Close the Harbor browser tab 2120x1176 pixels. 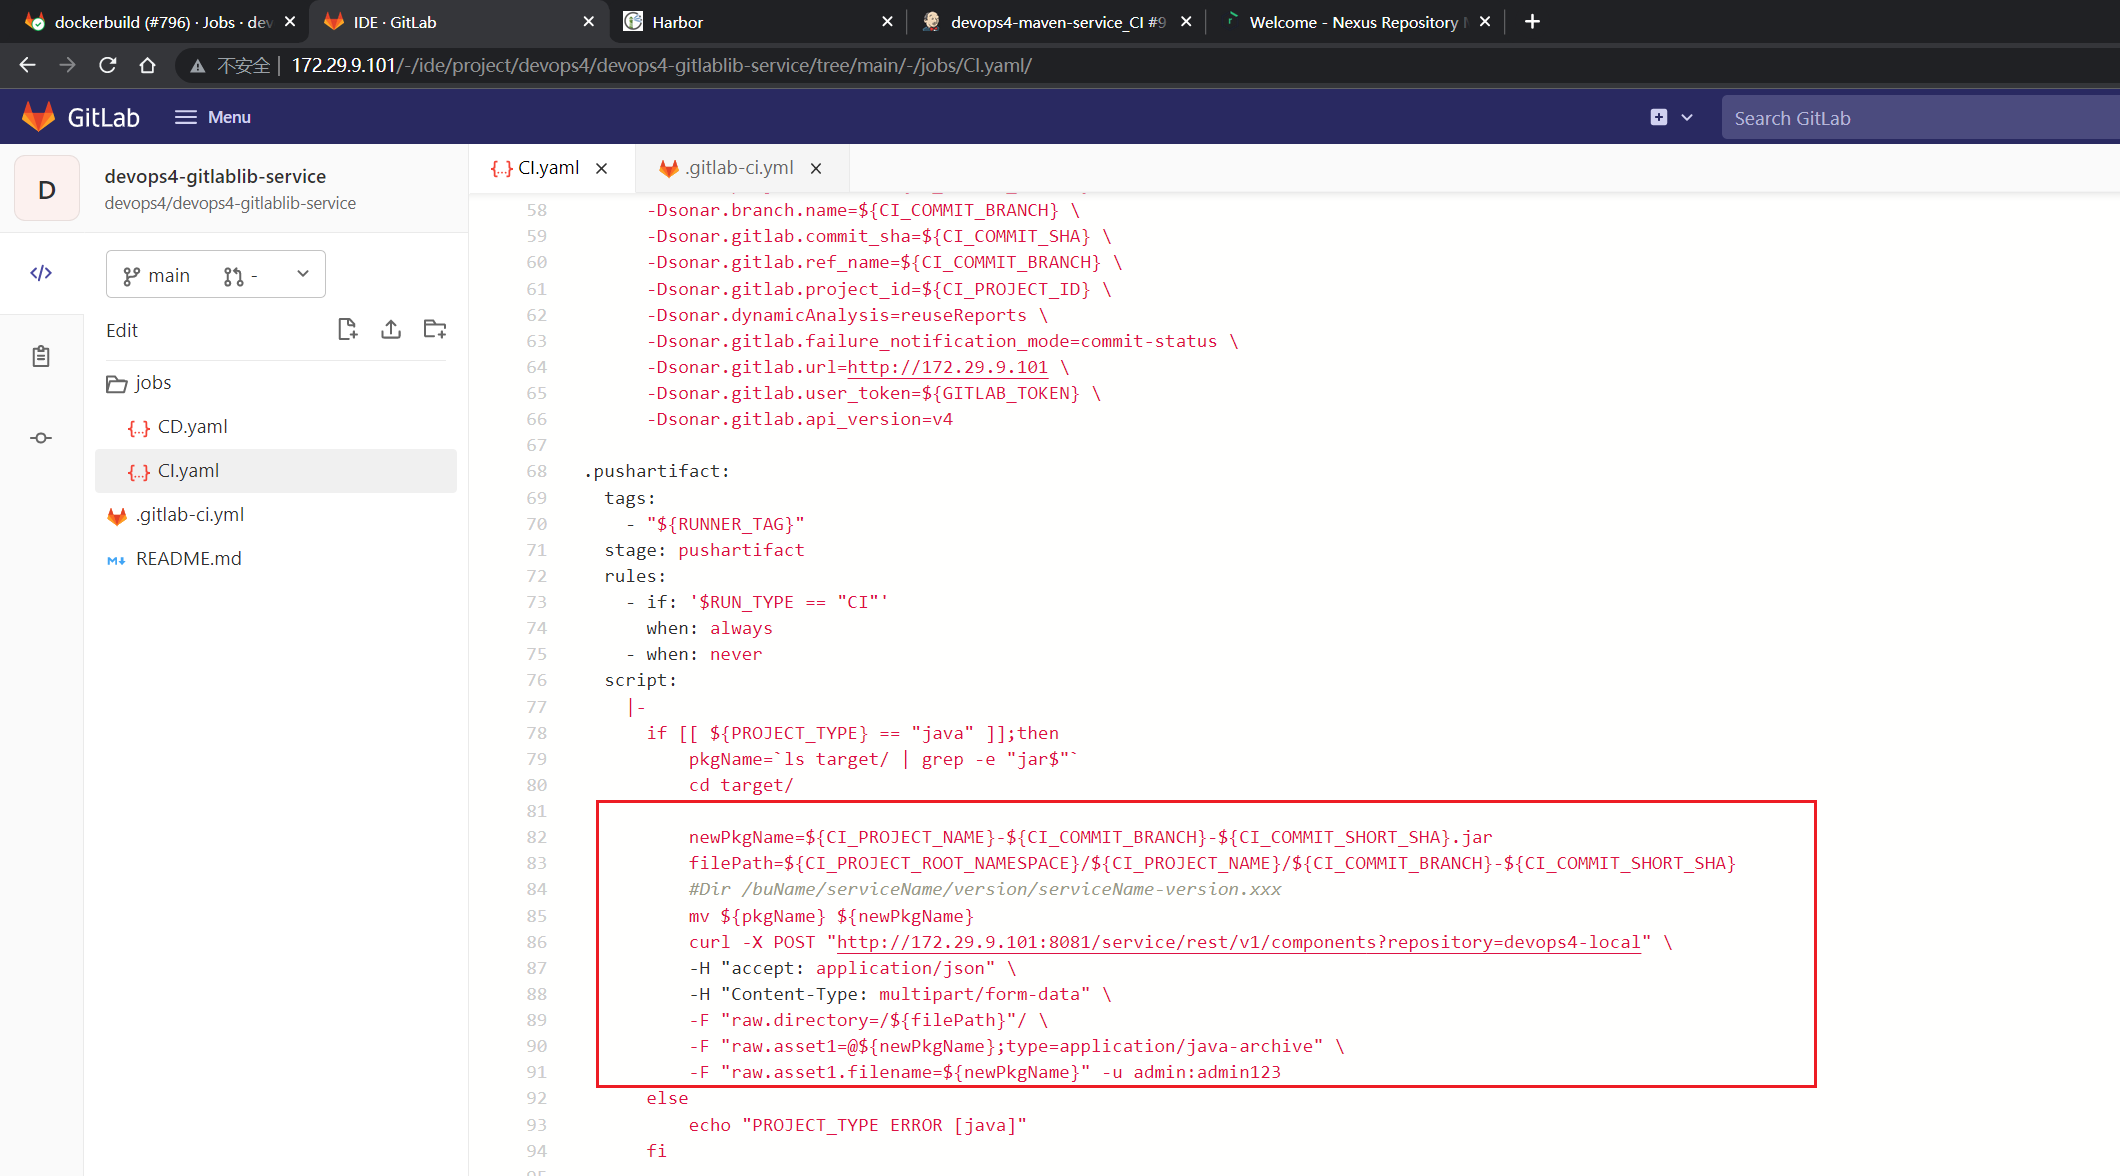coord(887,21)
